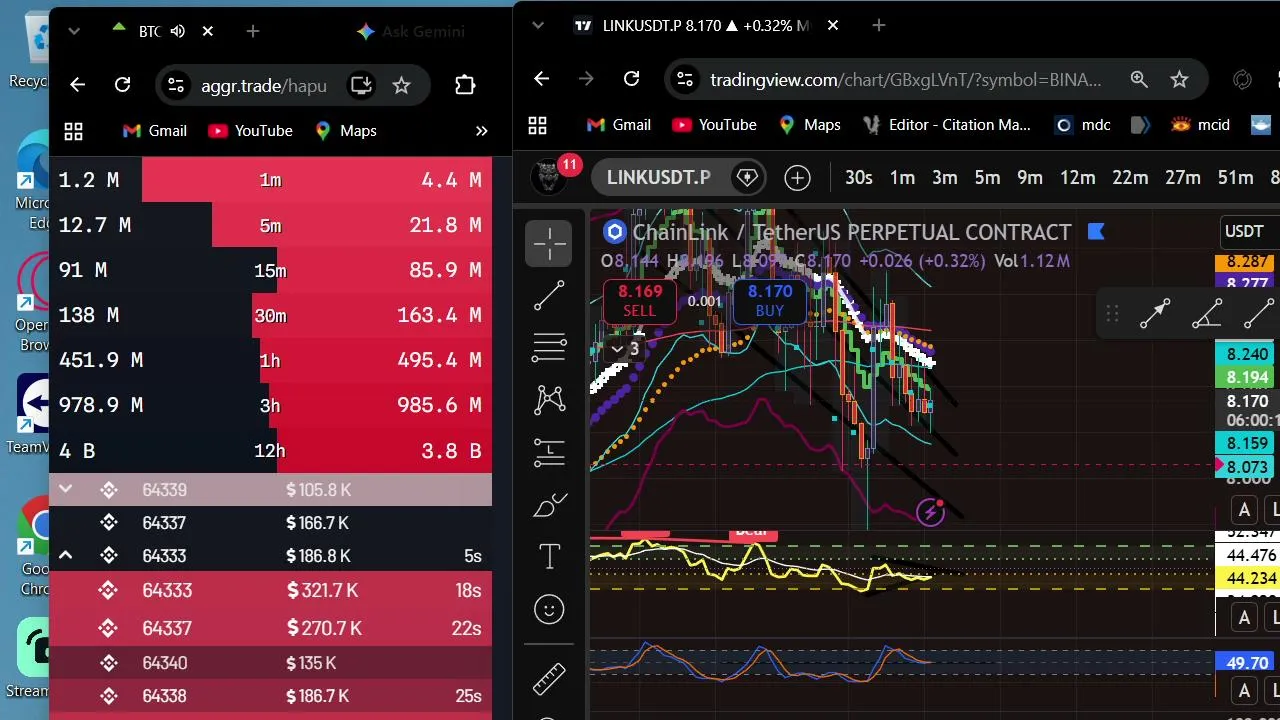Click the plus compare symbol button
Screen dimensions: 1280x720
[797, 178]
